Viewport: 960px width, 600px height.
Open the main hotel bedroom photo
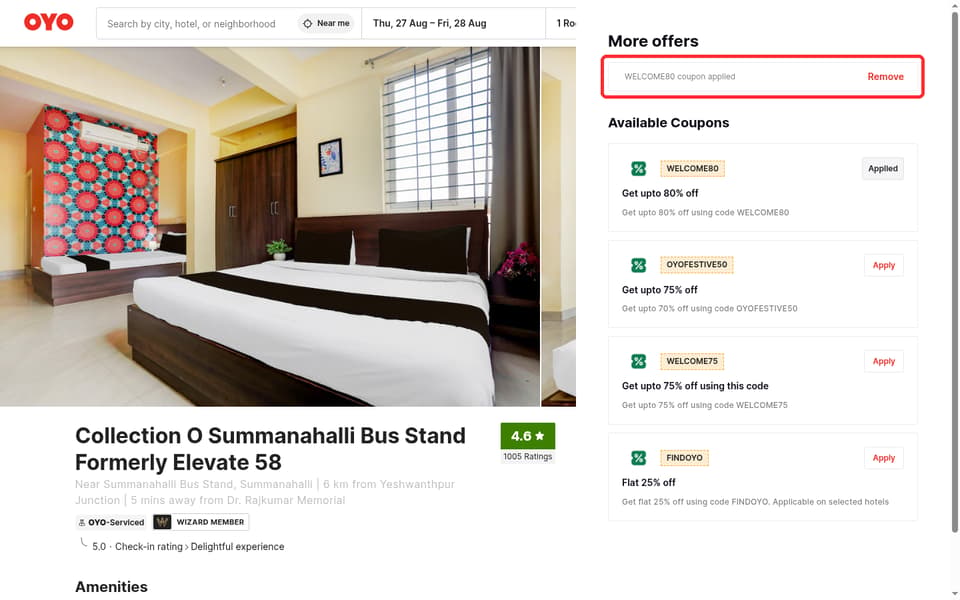[x=270, y=227]
